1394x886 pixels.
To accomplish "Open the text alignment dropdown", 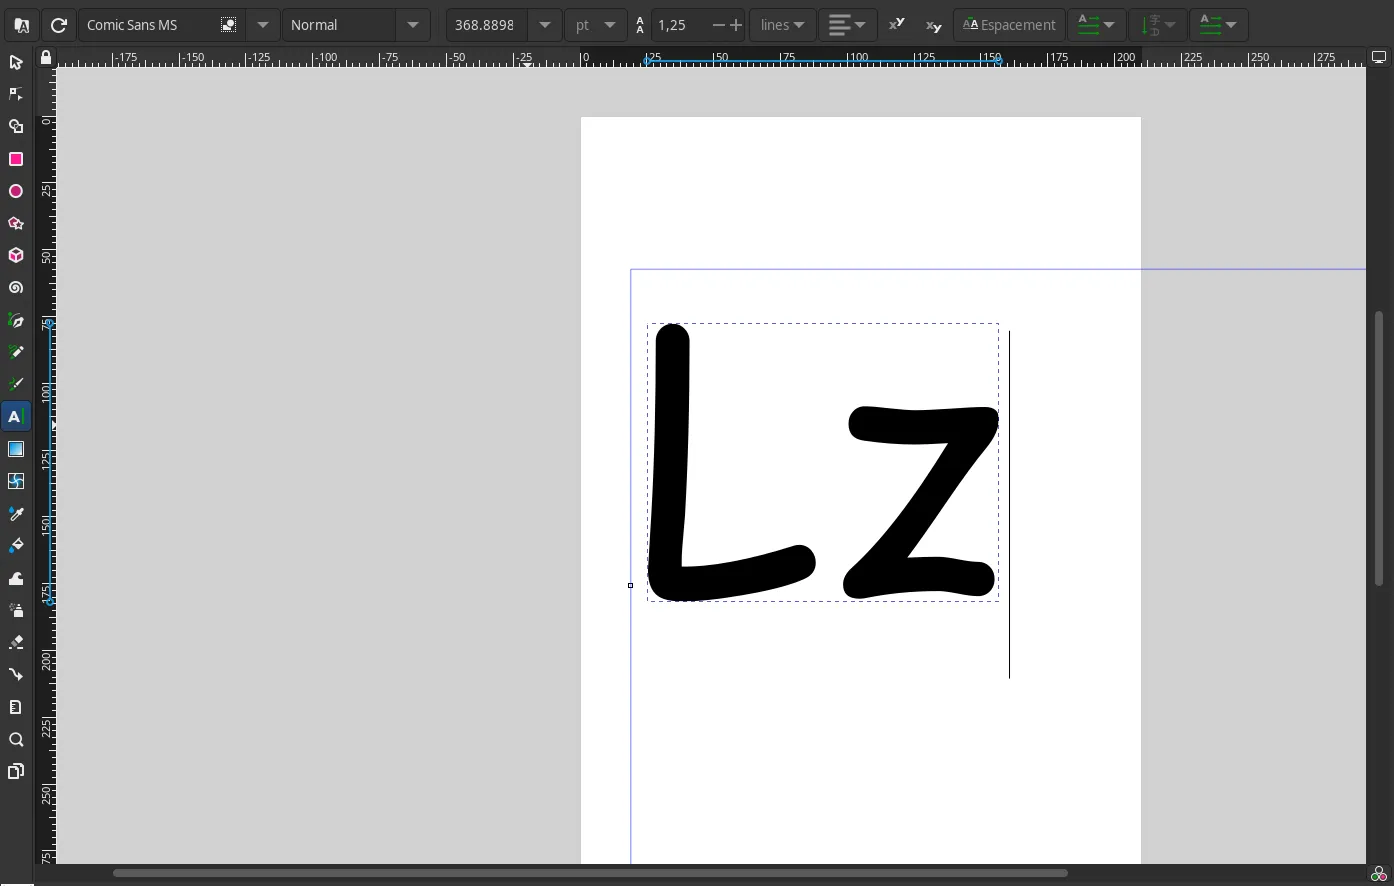I will [x=848, y=25].
